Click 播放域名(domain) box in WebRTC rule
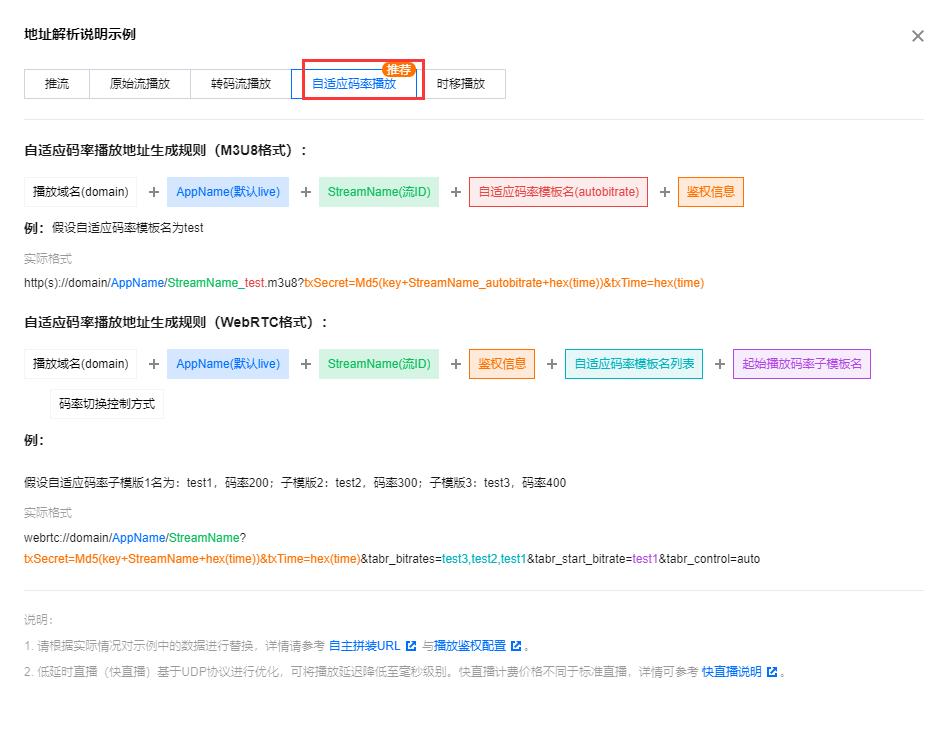945x730 pixels. (81, 363)
